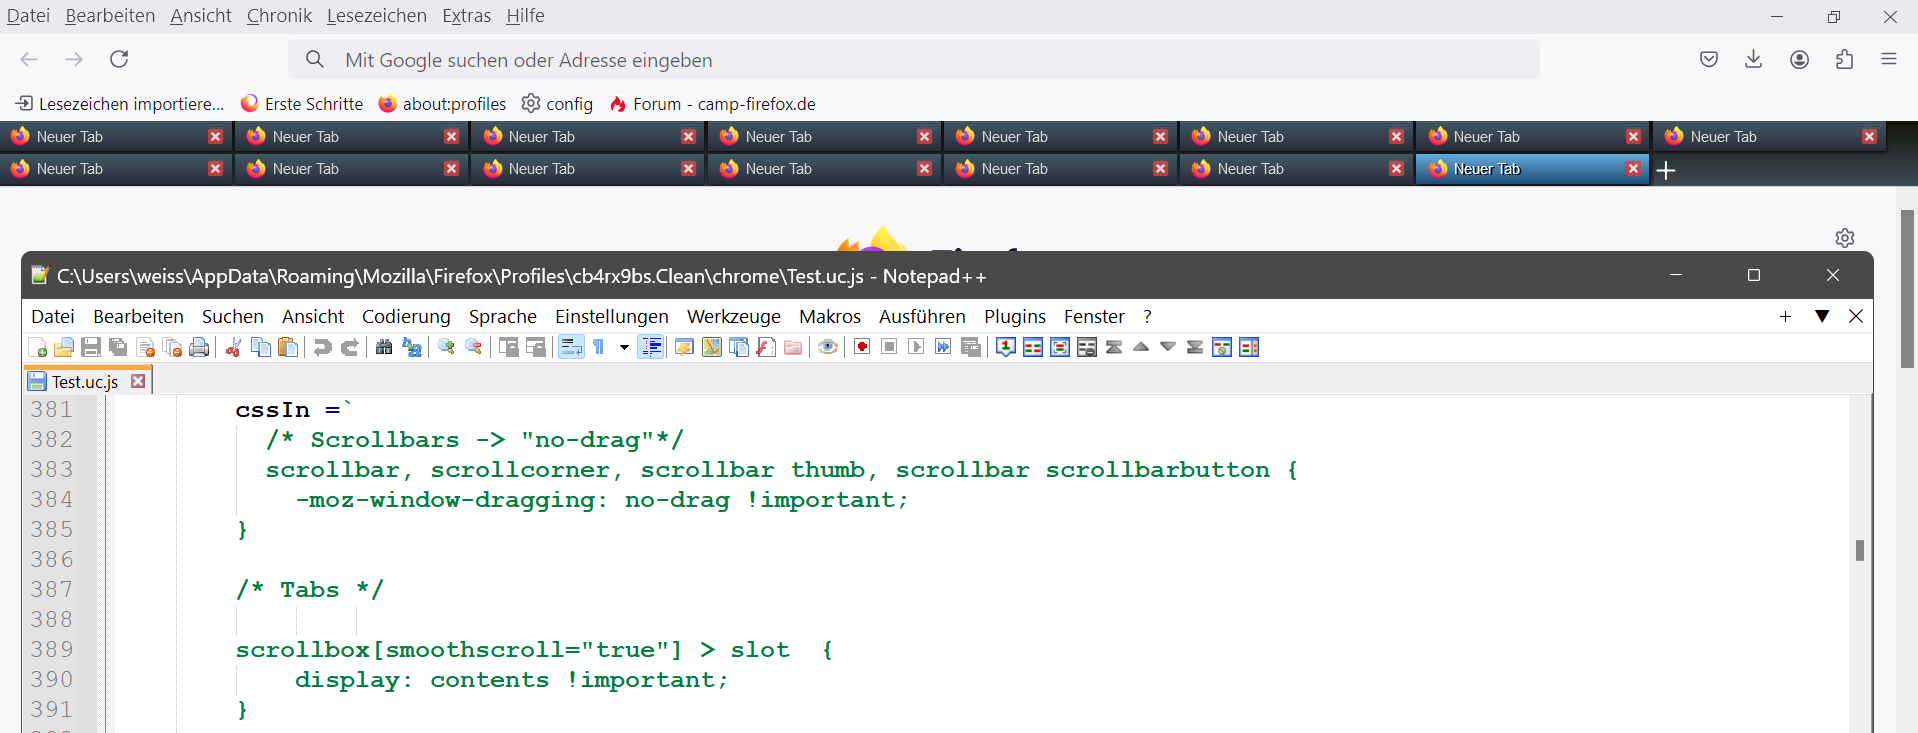Open the about:profiles bookmark
The width and height of the screenshot is (1918, 733).
pos(443,104)
